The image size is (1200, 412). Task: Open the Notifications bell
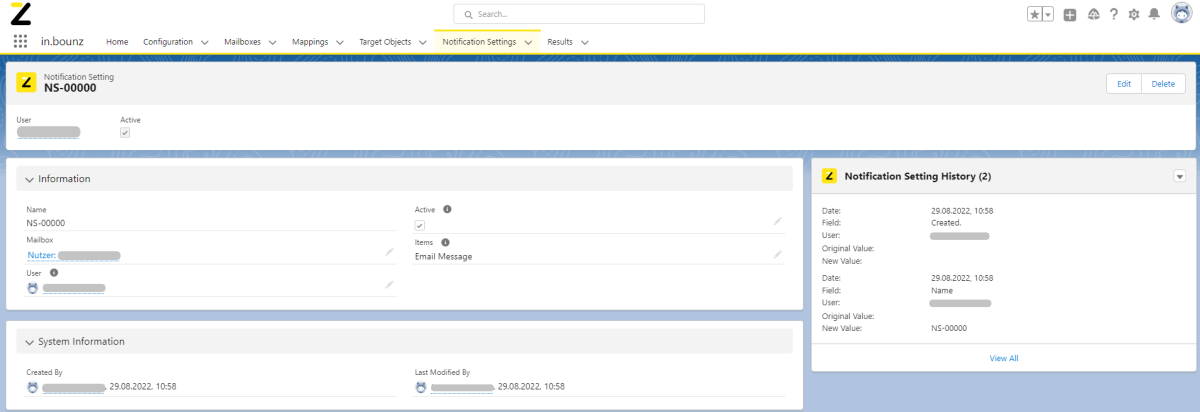pos(1154,14)
